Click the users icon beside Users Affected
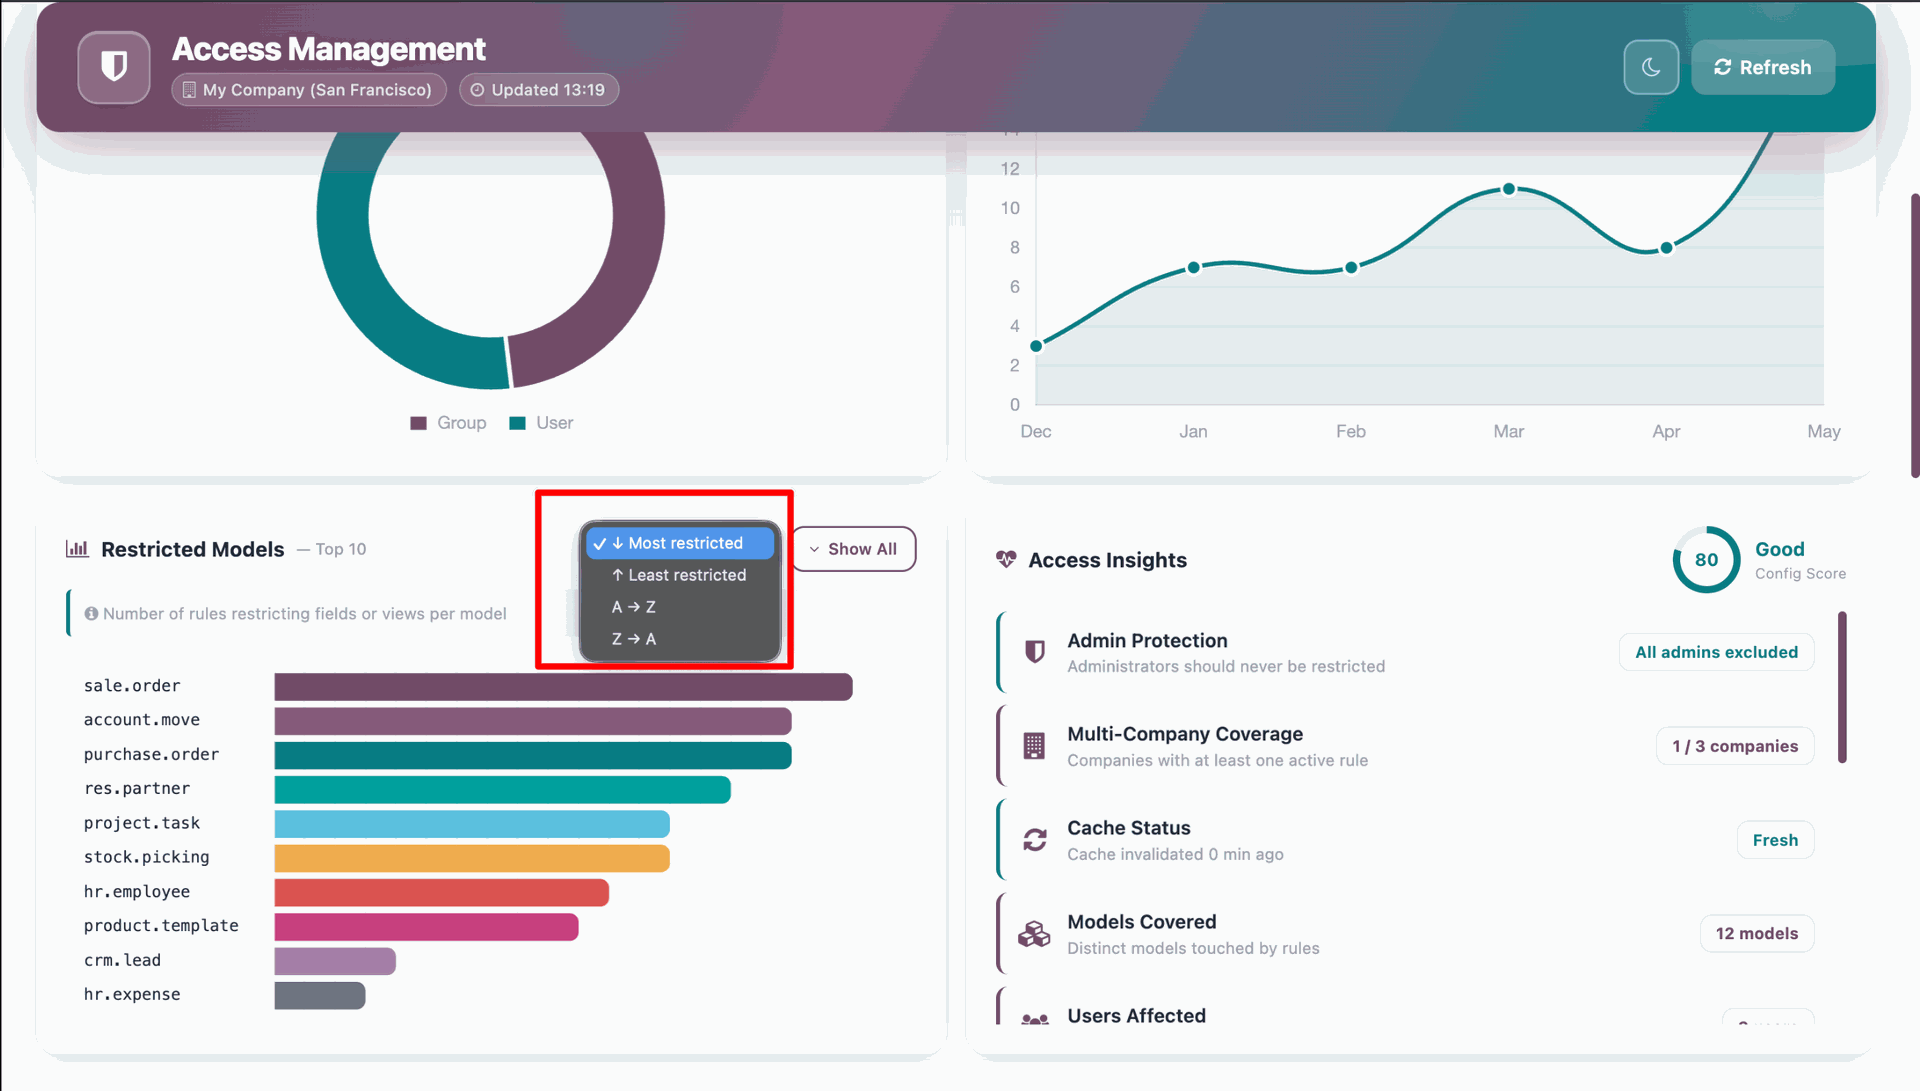Image resolution: width=1920 pixels, height=1091 pixels. (x=1035, y=1018)
